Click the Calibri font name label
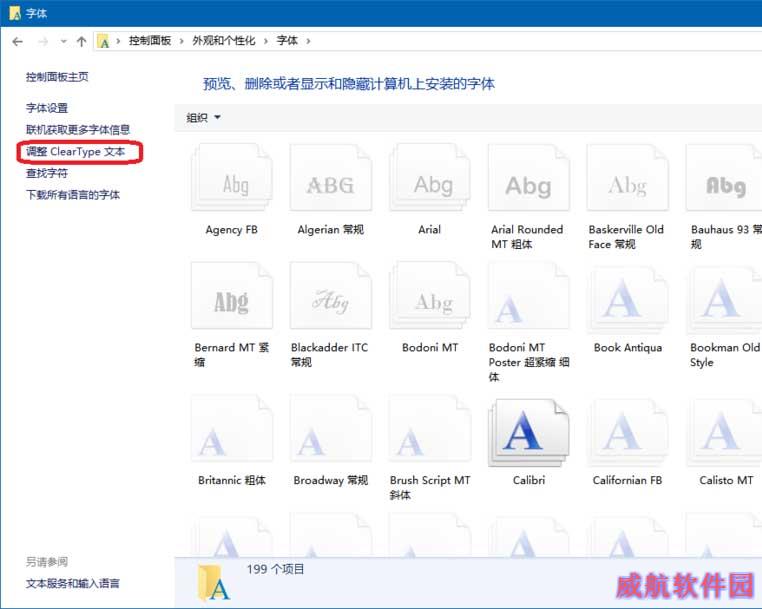 coord(529,480)
